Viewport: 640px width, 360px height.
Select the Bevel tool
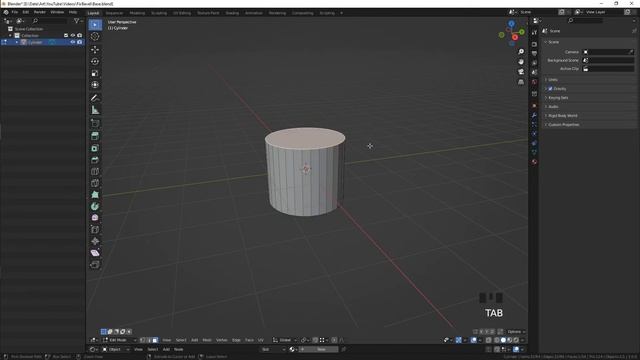click(95, 160)
